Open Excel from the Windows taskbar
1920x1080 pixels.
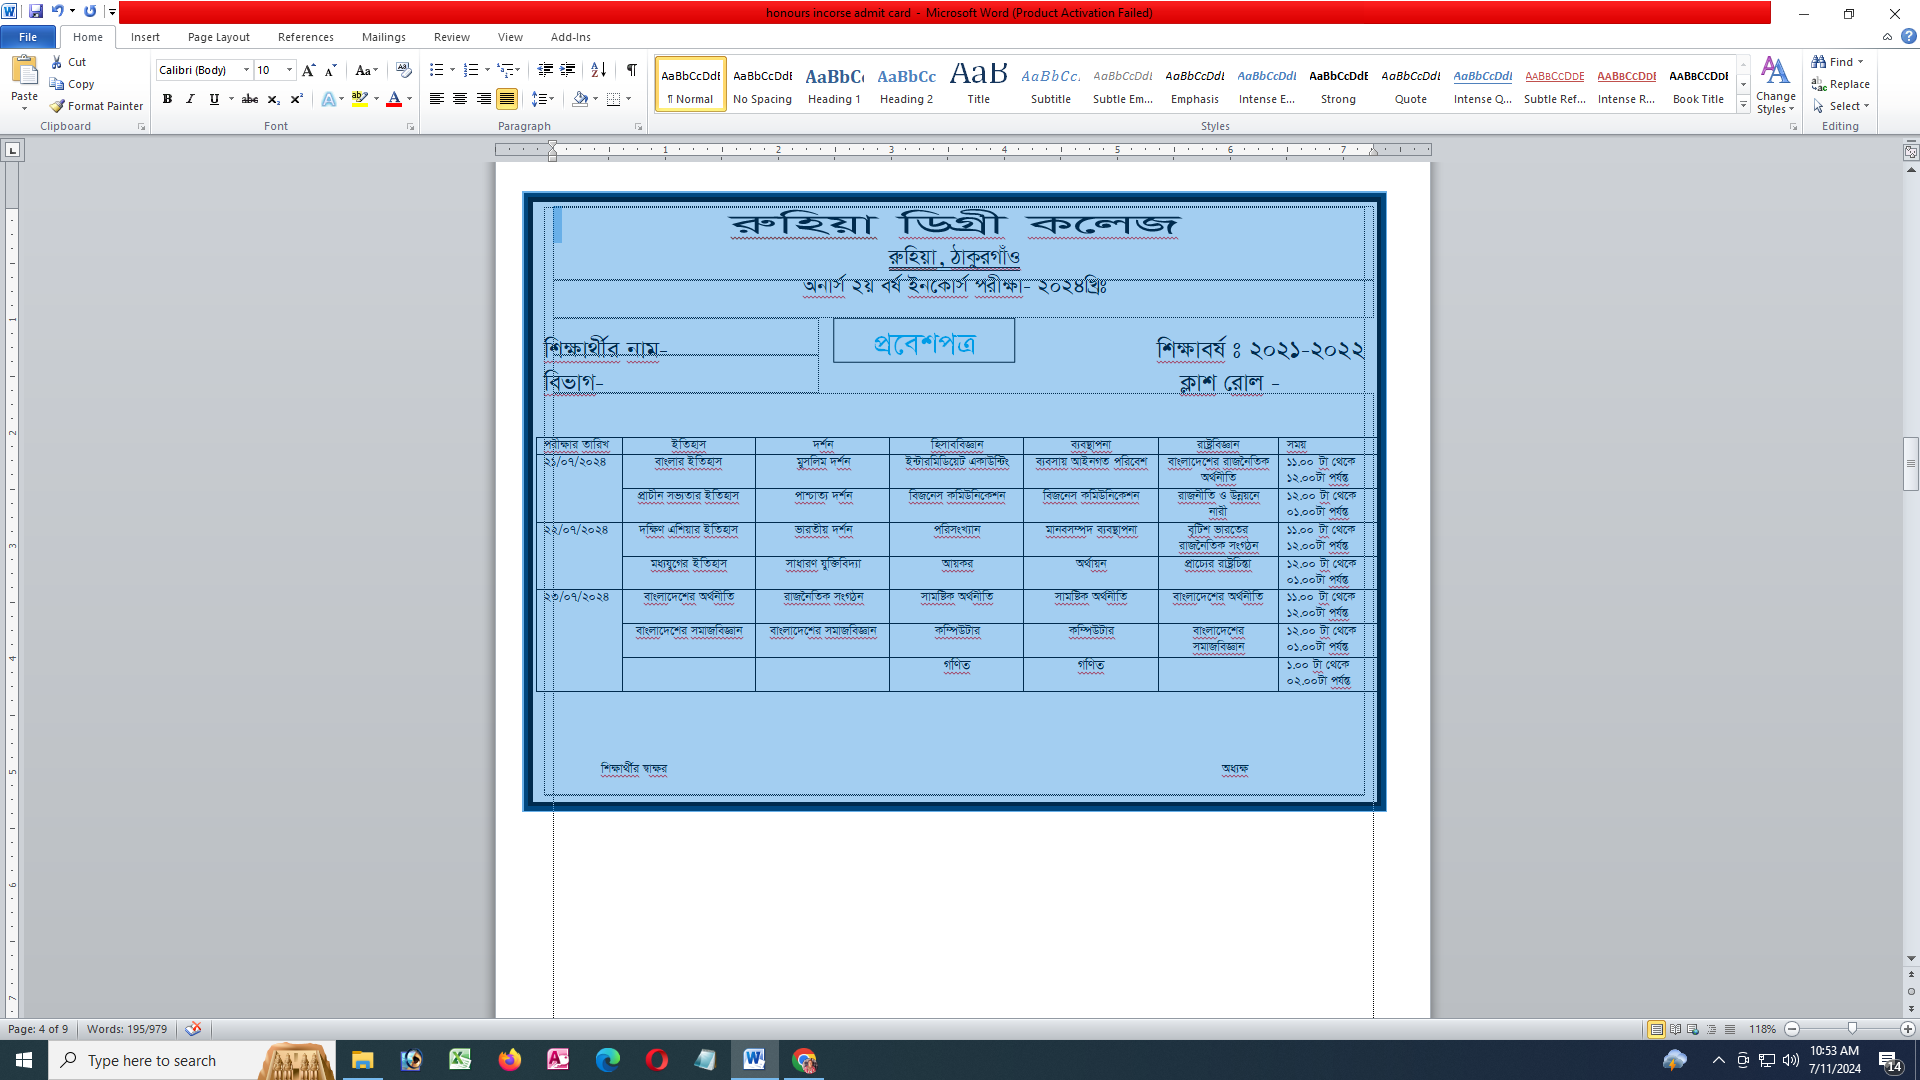[460, 1060]
